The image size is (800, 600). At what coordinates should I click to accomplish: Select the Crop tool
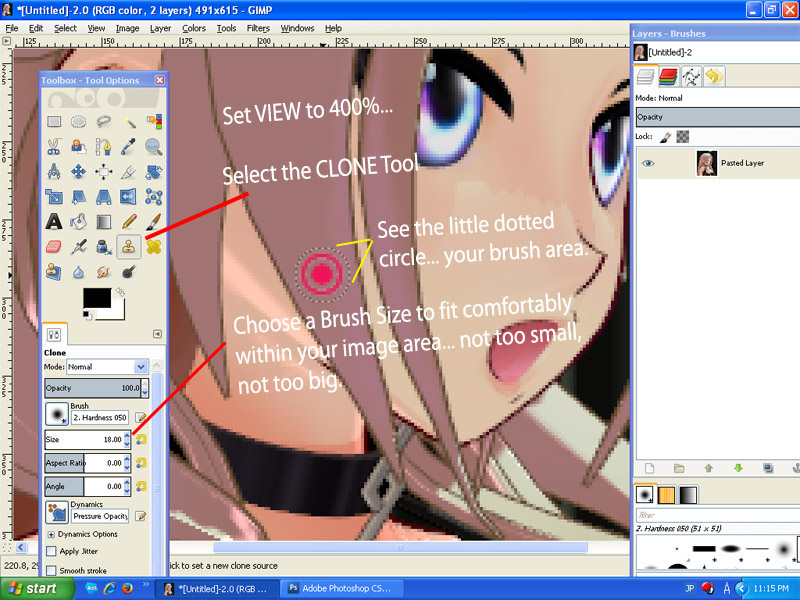coord(129,172)
